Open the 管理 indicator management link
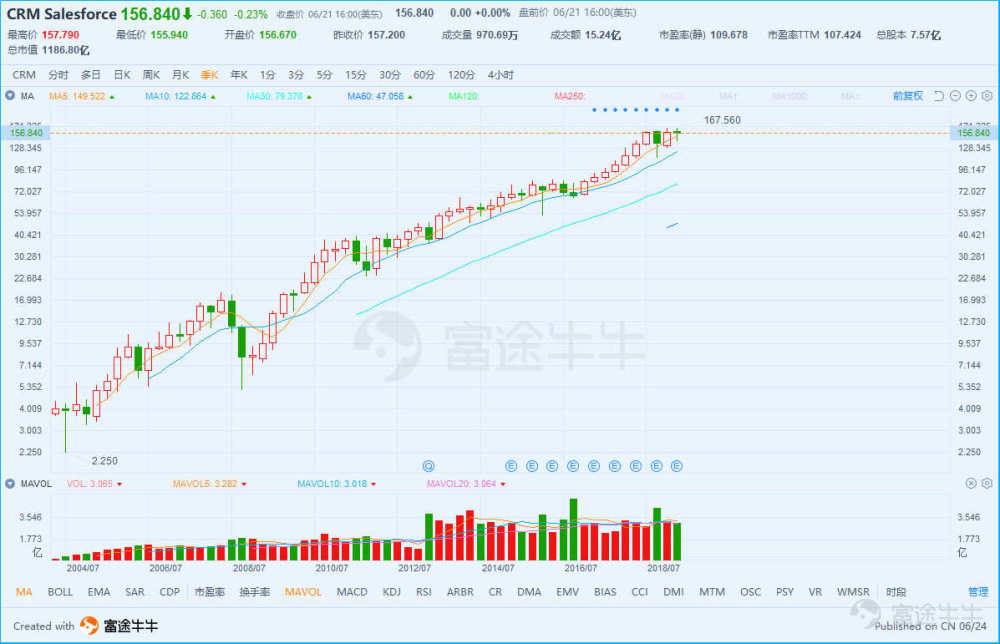1000x644 pixels. (978, 592)
